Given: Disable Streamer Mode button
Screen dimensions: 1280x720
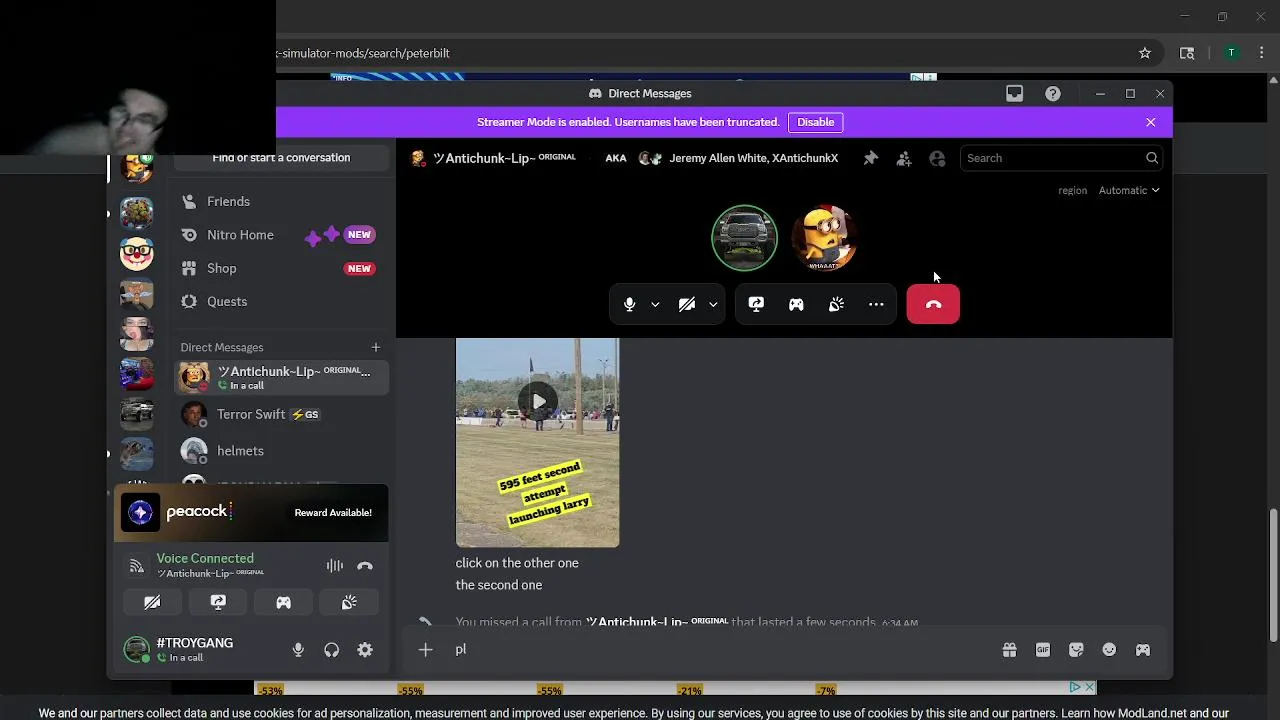Looking at the screenshot, I should click(815, 122).
